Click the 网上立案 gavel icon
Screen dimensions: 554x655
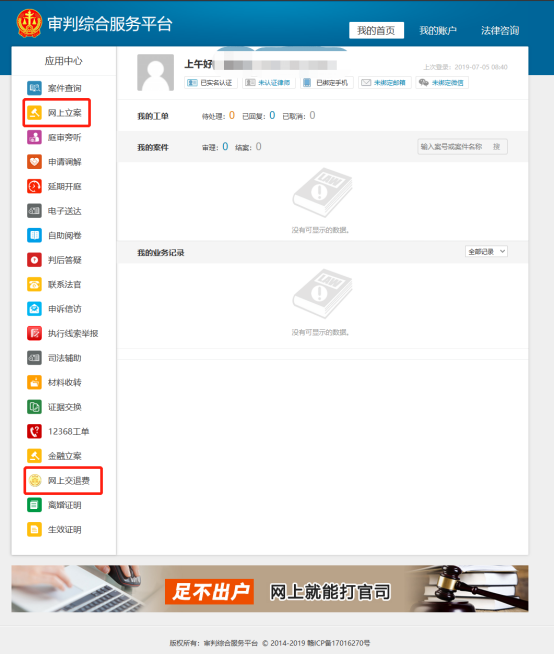pyautogui.click(x=34, y=113)
